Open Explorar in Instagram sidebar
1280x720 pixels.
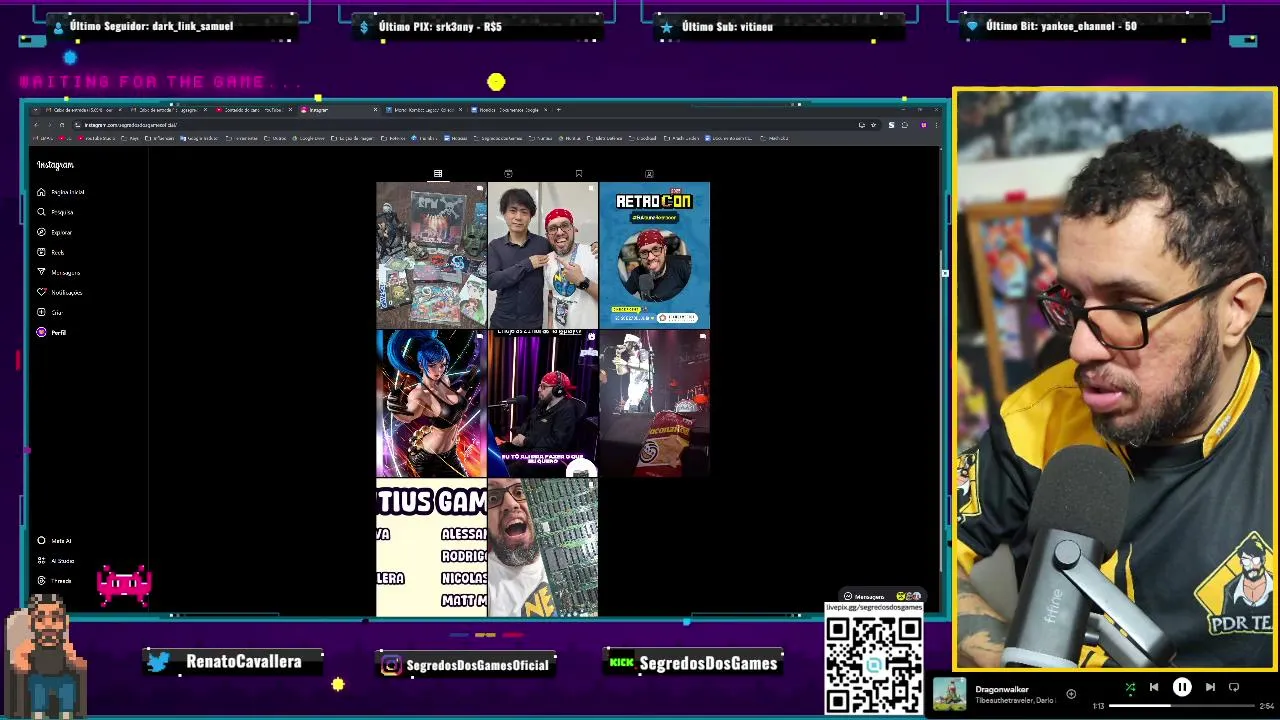(x=55, y=232)
